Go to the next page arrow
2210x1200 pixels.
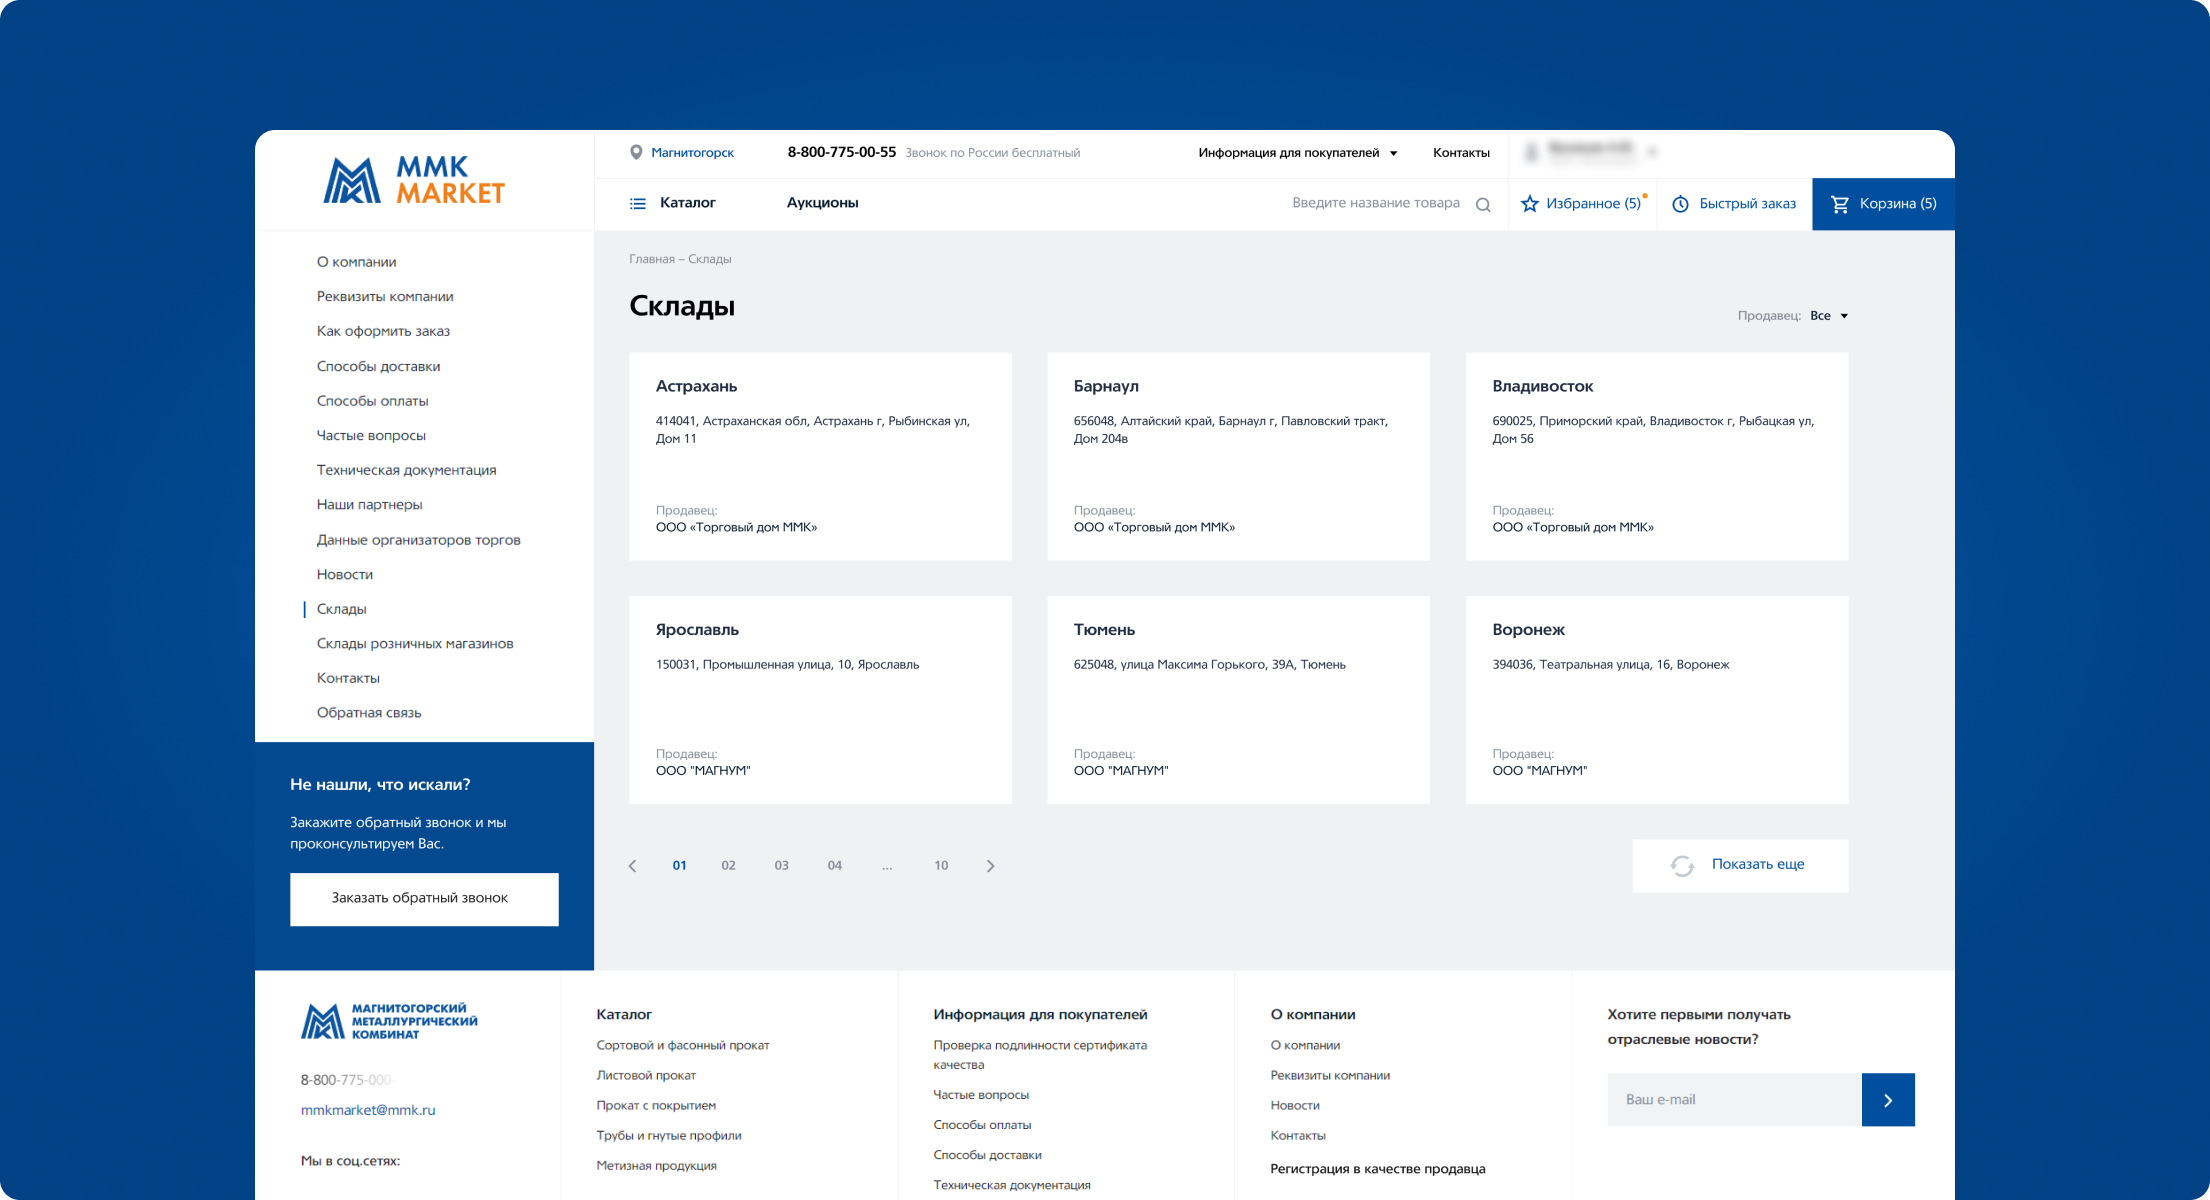point(990,866)
